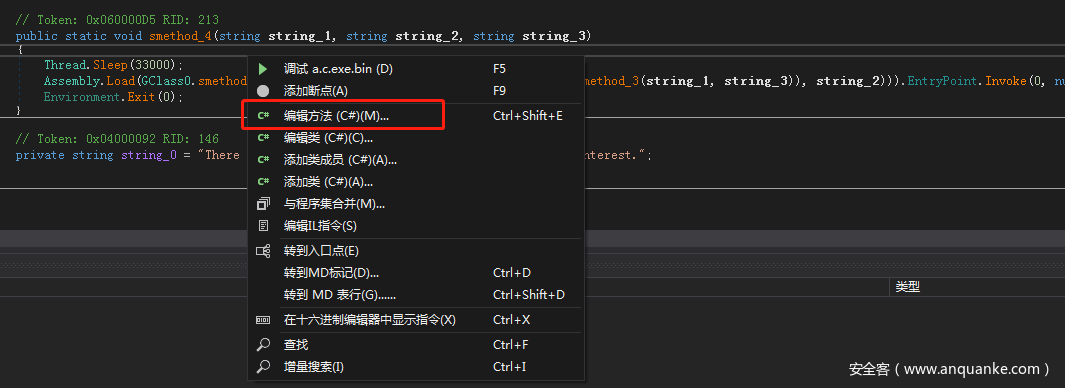This screenshot has width=1065, height=388.
Task: Click the go to entry point icon
Action: pos(263,251)
